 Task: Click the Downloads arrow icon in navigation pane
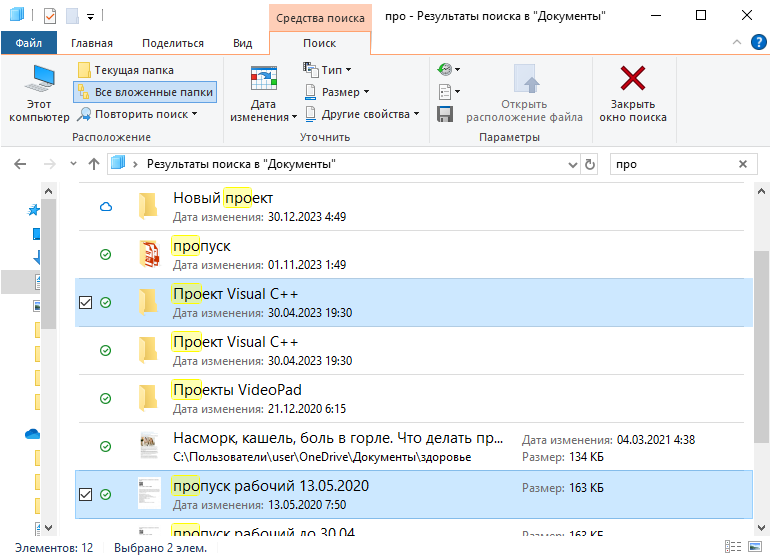coord(36,258)
